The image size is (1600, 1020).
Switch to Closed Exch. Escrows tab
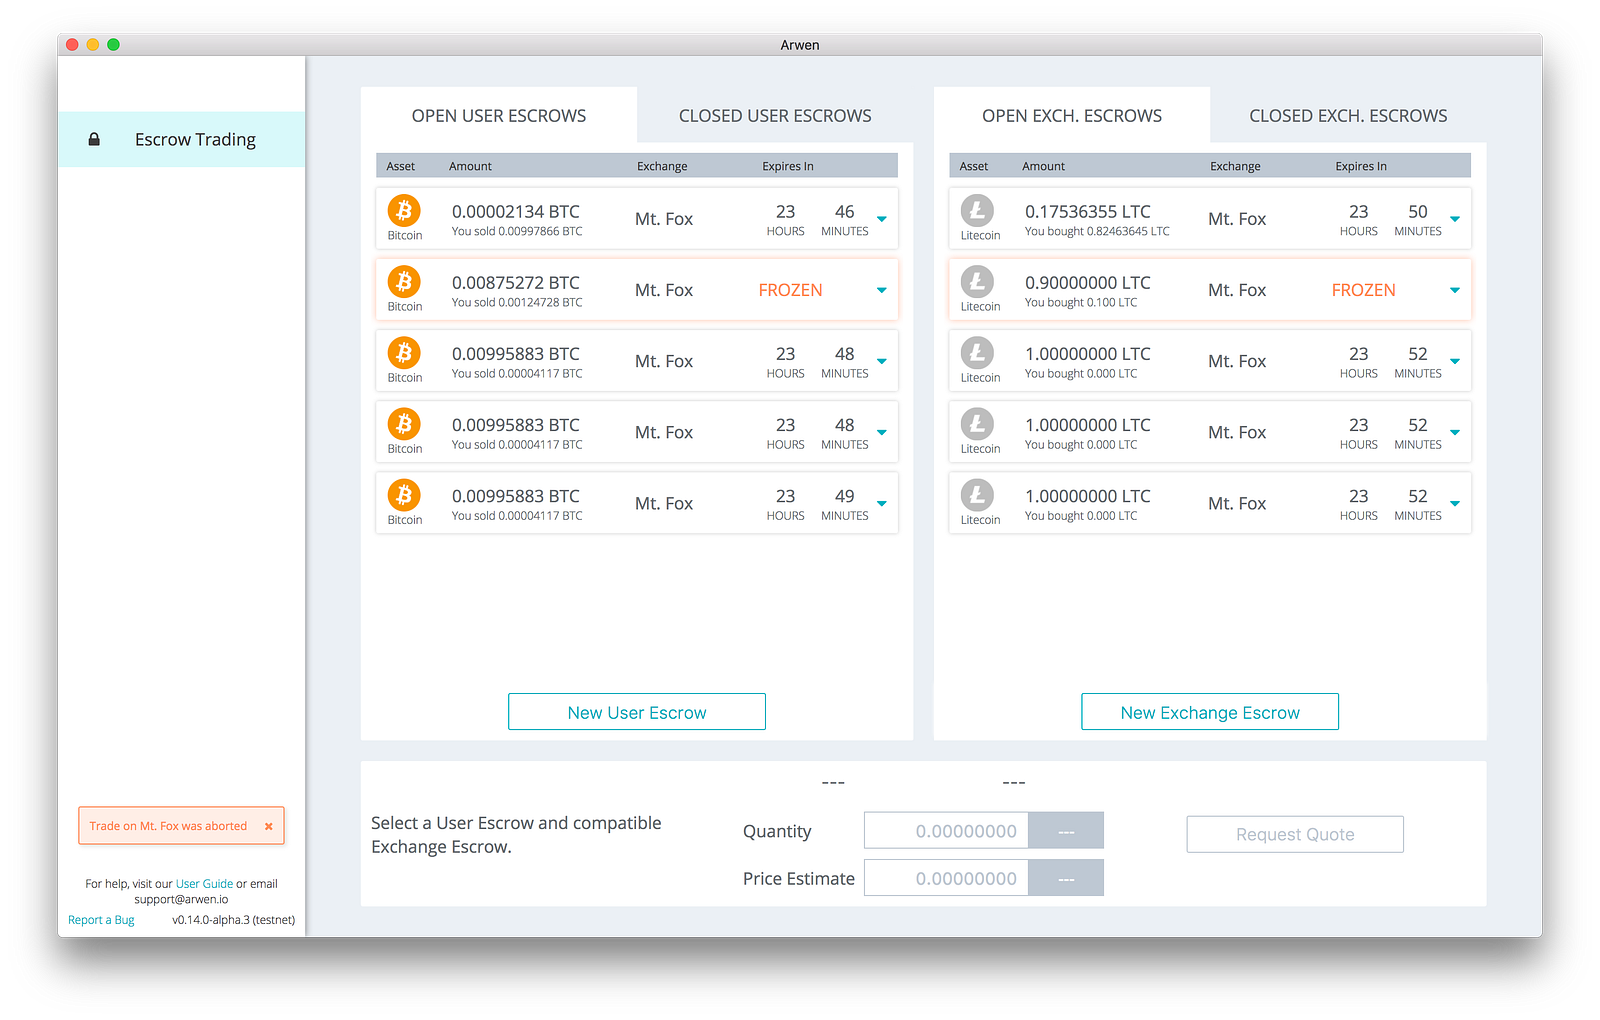tap(1348, 115)
